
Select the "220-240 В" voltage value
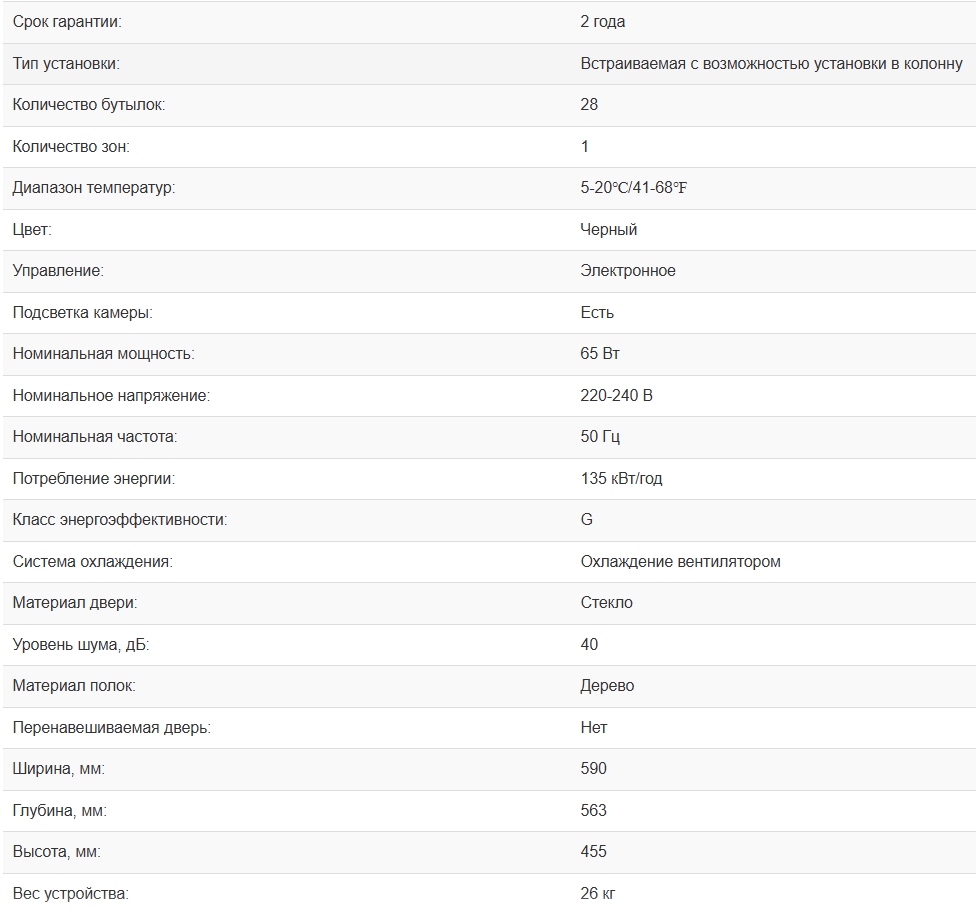pyautogui.click(x=616, y=396)
